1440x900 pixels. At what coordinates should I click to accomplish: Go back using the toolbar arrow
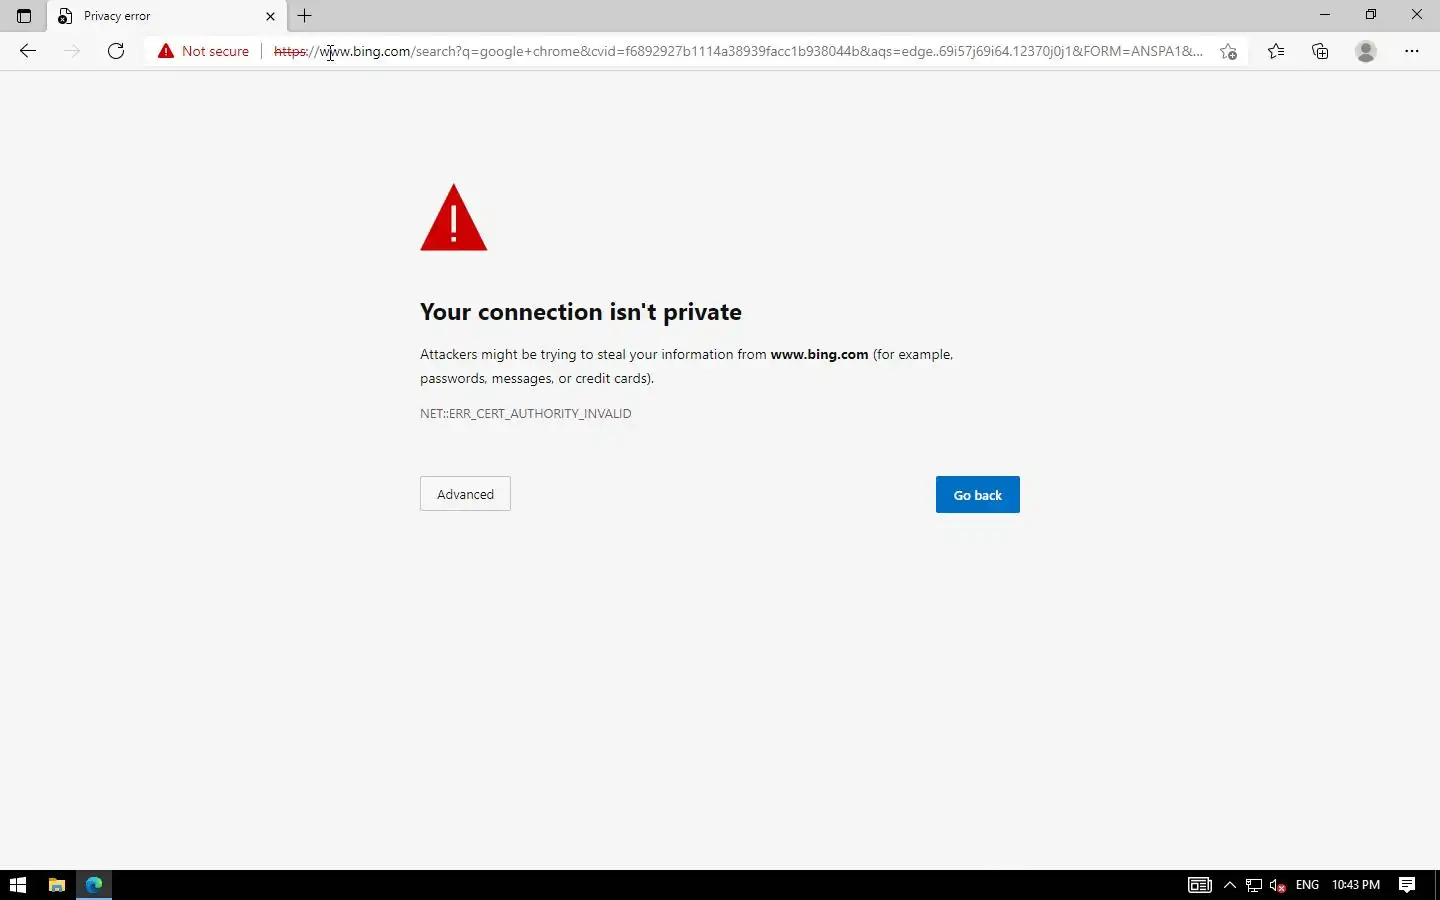pyautogui.click(x=28, y=51)
